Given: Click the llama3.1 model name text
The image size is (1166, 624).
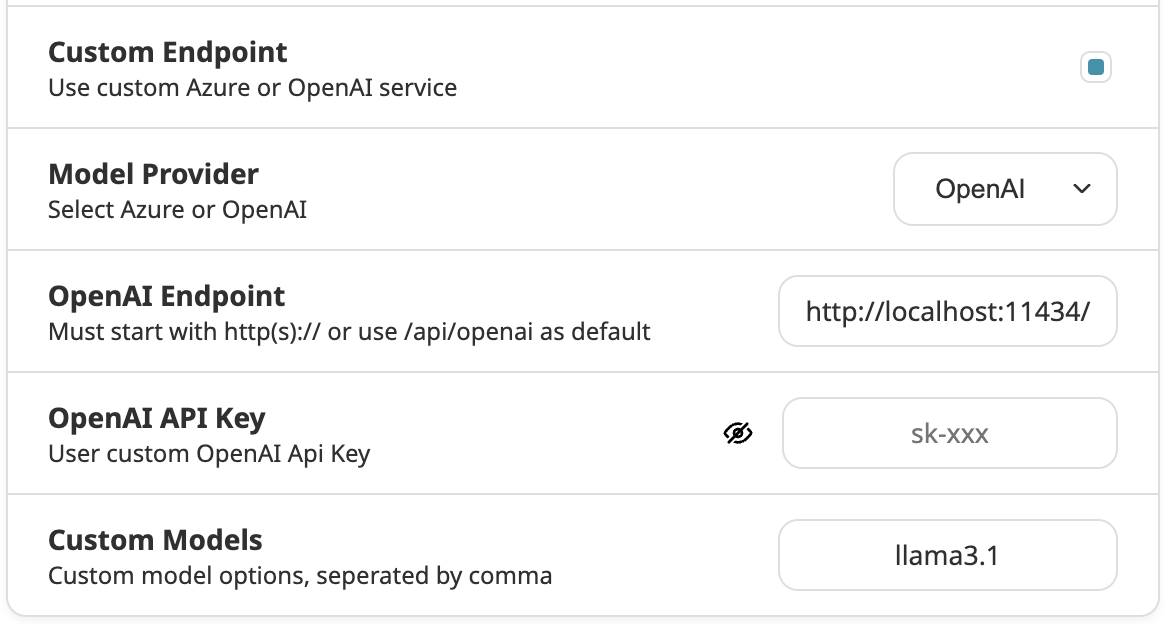Looking at the screenshot, I should pyautogui.click(x=947, y=555).
